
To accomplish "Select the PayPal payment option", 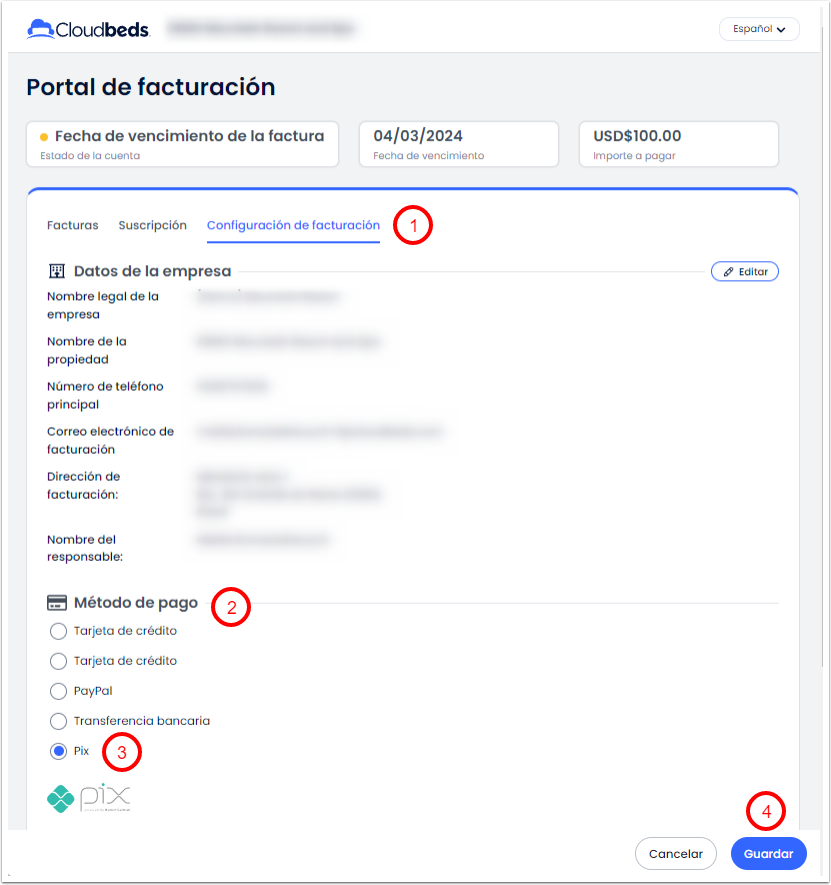I will coord(59,691).
